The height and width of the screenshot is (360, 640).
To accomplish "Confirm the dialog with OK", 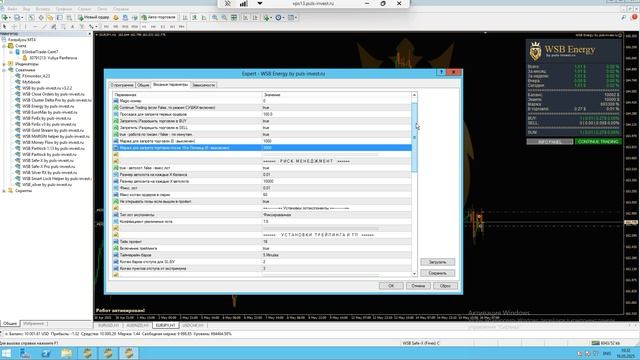I will pos(391,286).
